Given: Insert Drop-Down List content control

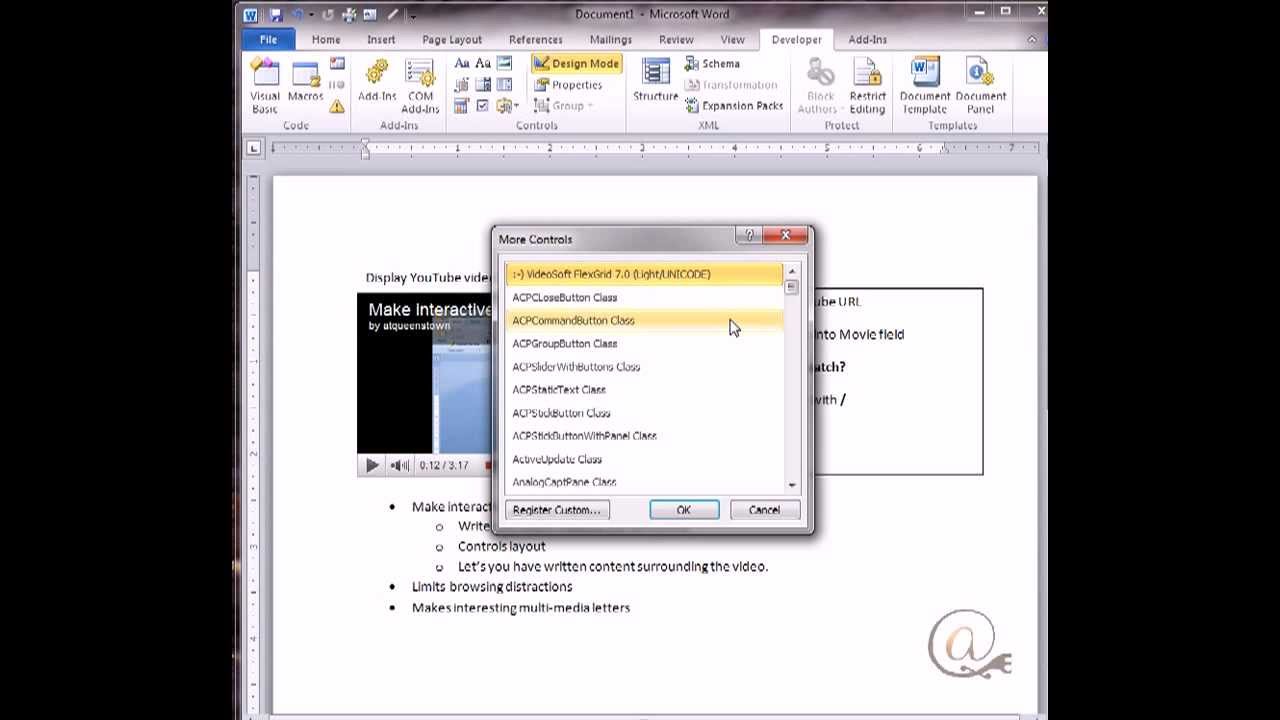Looking at the screenshot, I should (505, 85).
